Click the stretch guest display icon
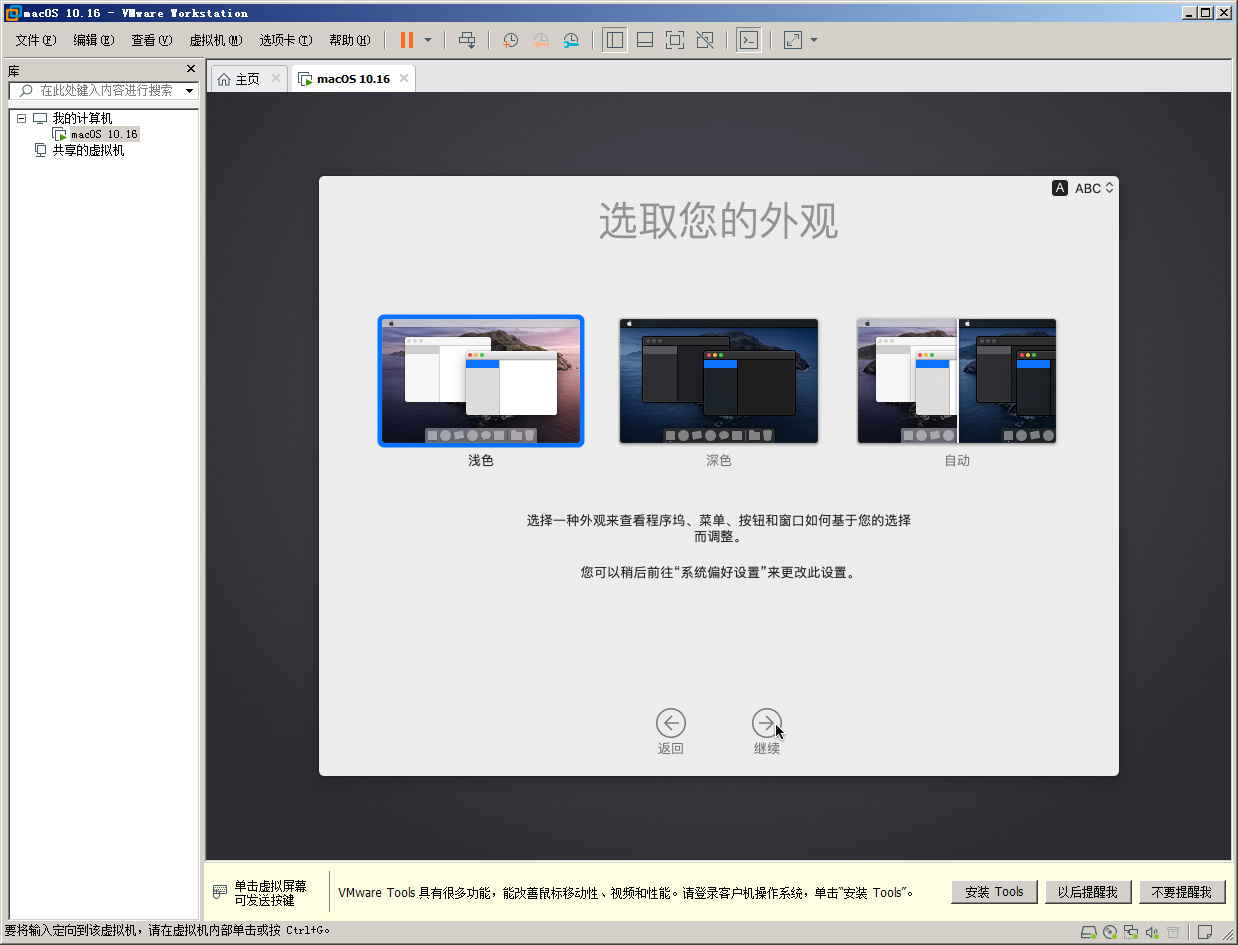The height and width of the screenshot is (945, 1238). [793, 40]
